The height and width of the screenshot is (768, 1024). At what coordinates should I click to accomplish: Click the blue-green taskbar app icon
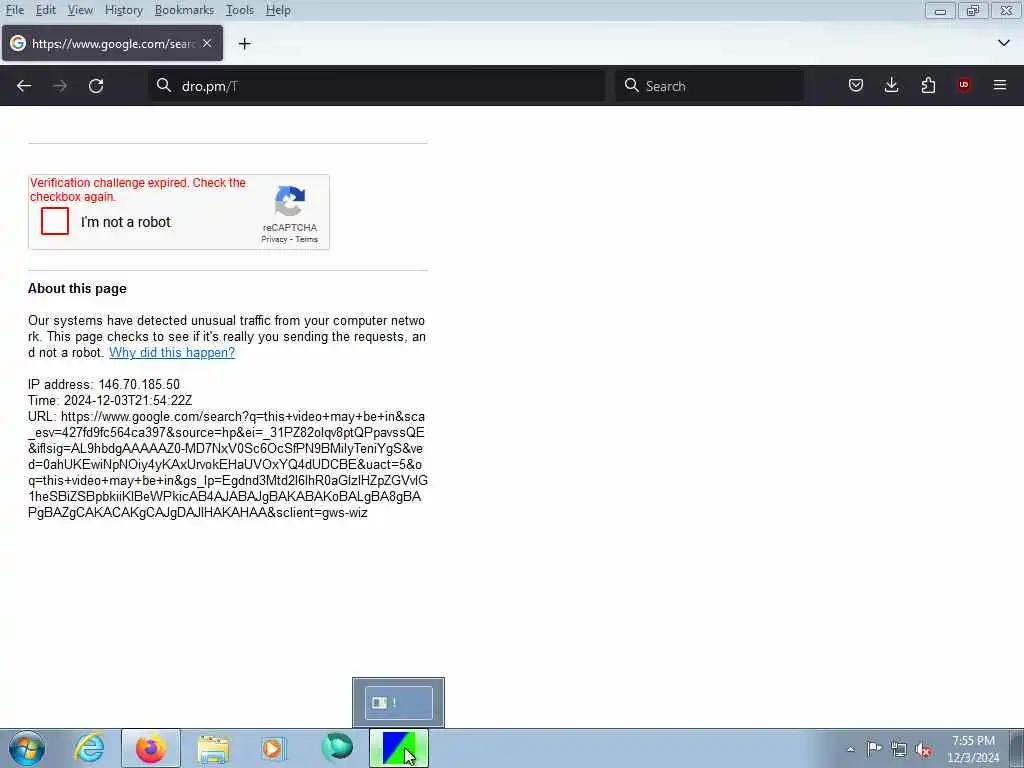pyautogui.click(x=398, y=748)
